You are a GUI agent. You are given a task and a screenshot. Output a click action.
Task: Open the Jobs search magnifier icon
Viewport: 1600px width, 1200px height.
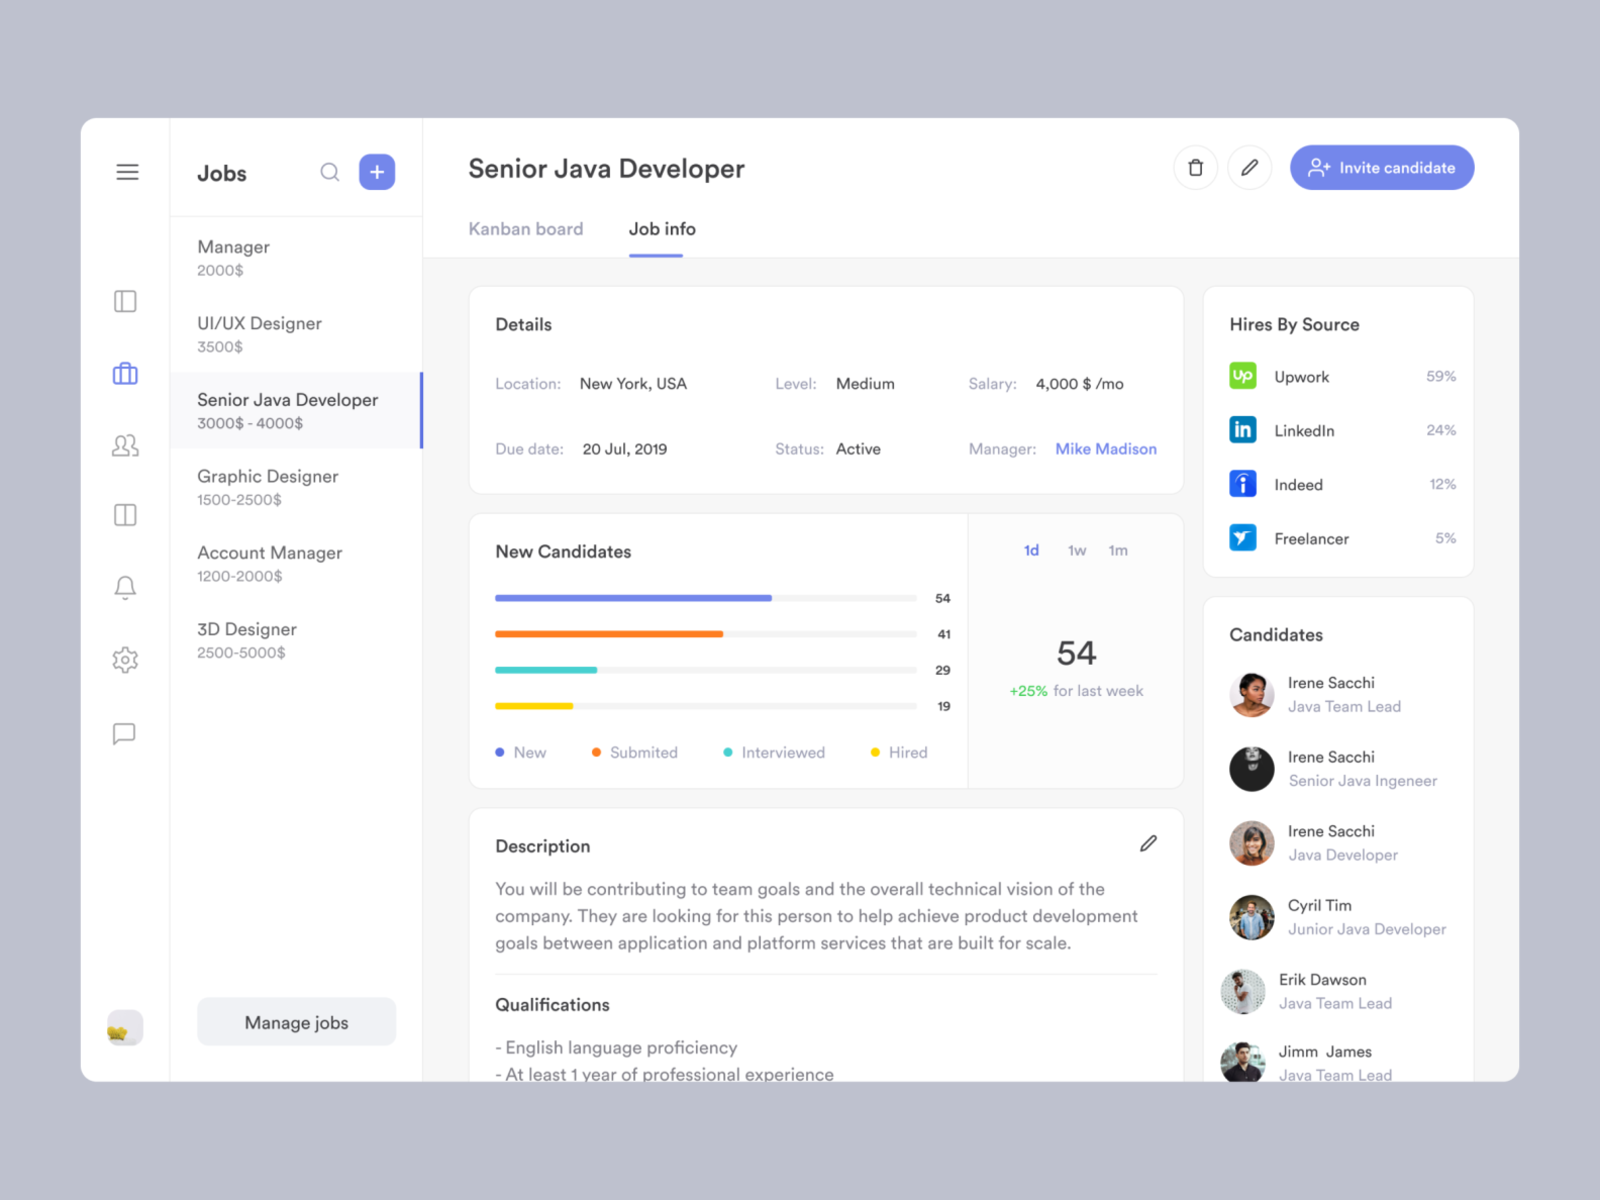point(330,172)
